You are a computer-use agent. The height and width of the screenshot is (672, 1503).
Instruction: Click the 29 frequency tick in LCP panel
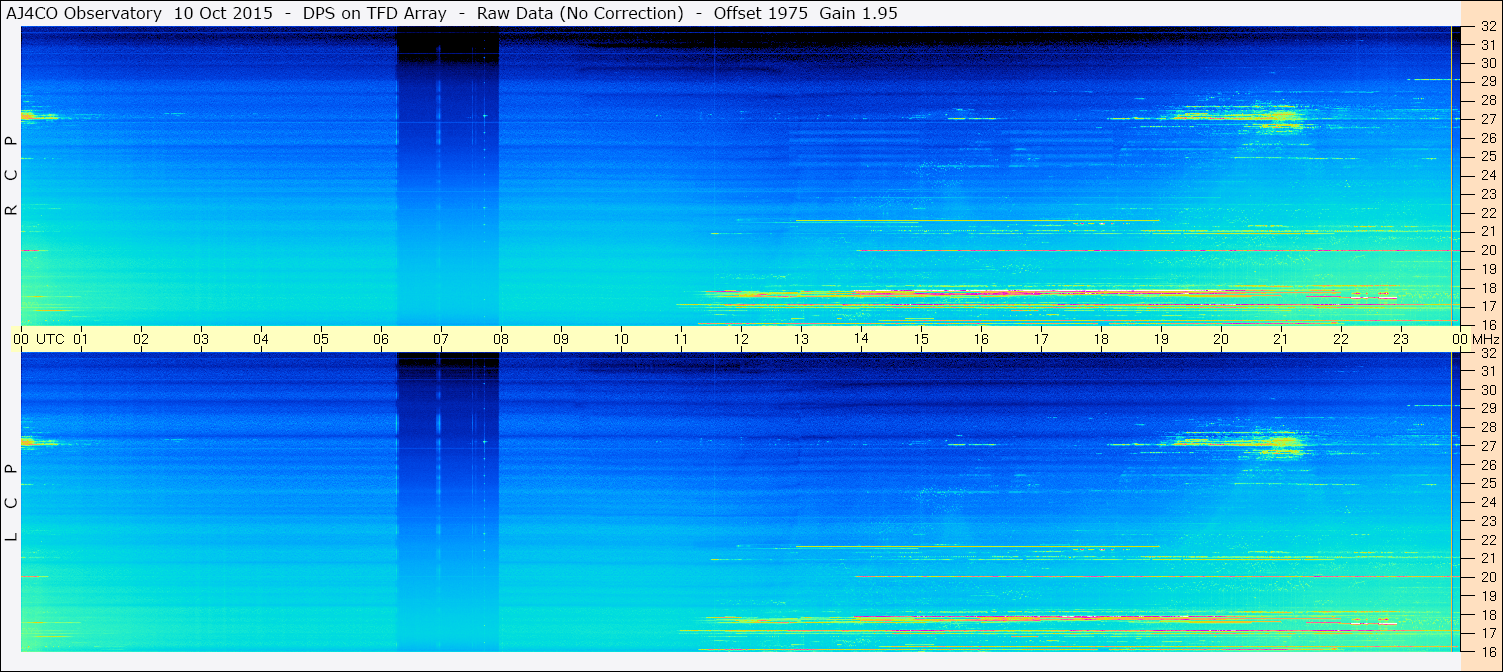click(x=1487, y=409)
